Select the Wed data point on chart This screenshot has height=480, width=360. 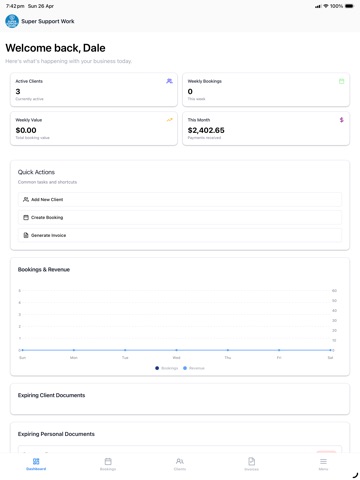176,350
